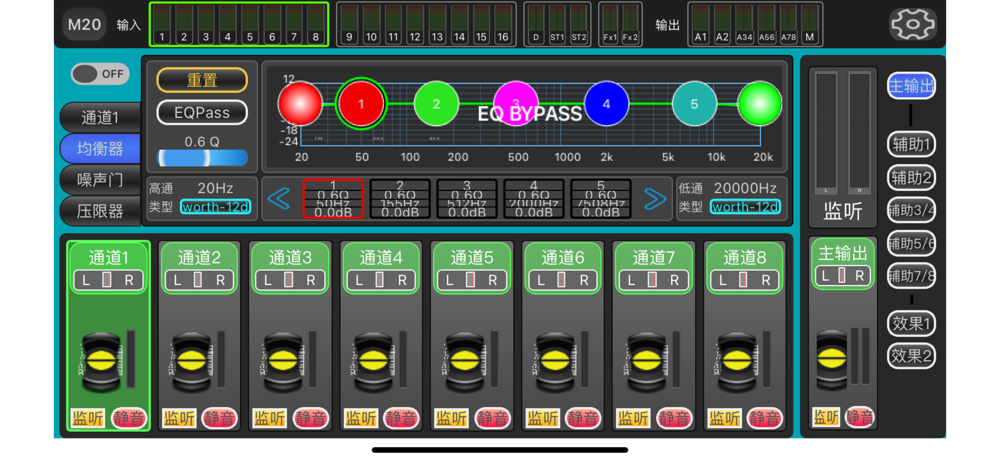Select 辅助3/4 bus button
This screenshot has width=1000, height=462.
click(x=911, y=210)
